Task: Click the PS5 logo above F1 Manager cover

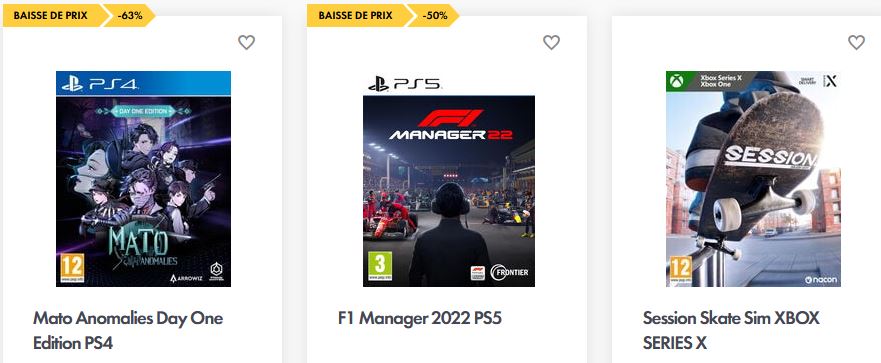Action: click(405, 84)
